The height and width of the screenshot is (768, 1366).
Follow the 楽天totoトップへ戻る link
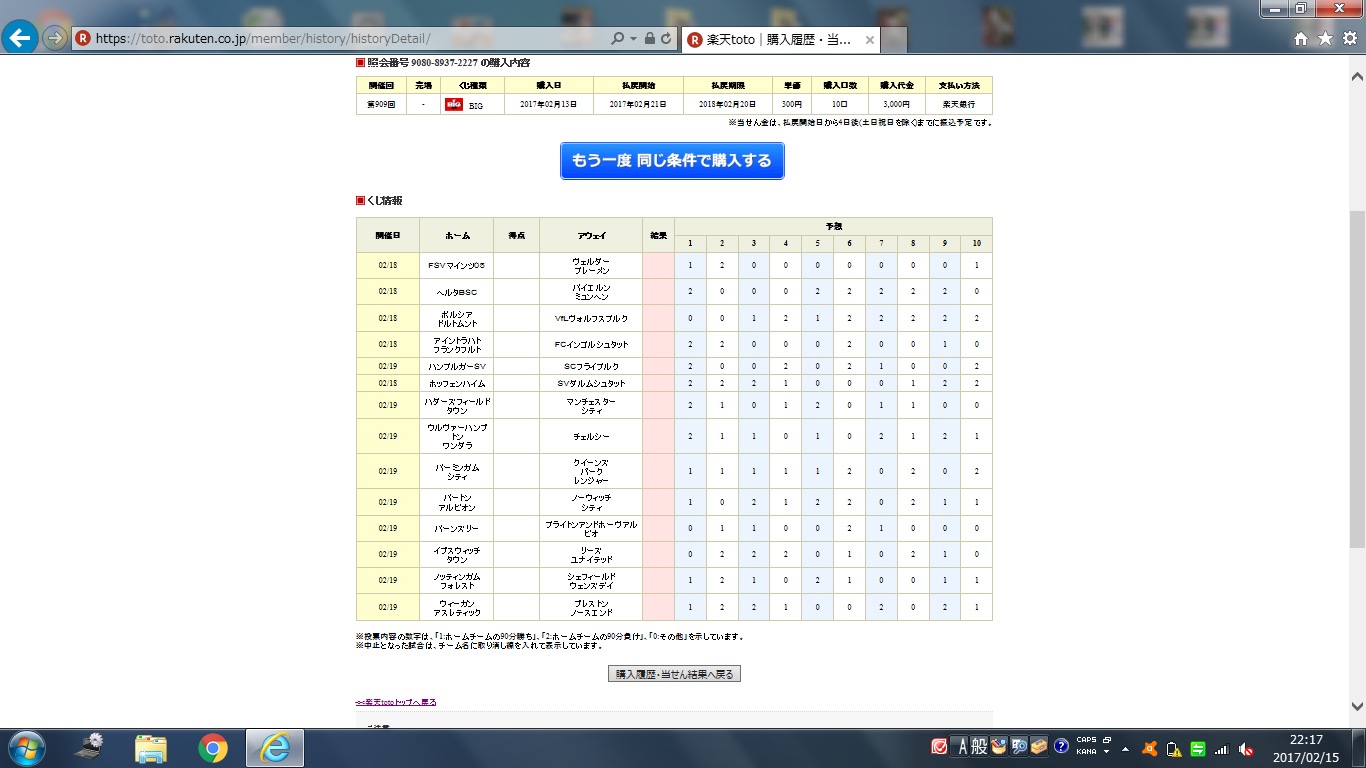tap(396, 702)
